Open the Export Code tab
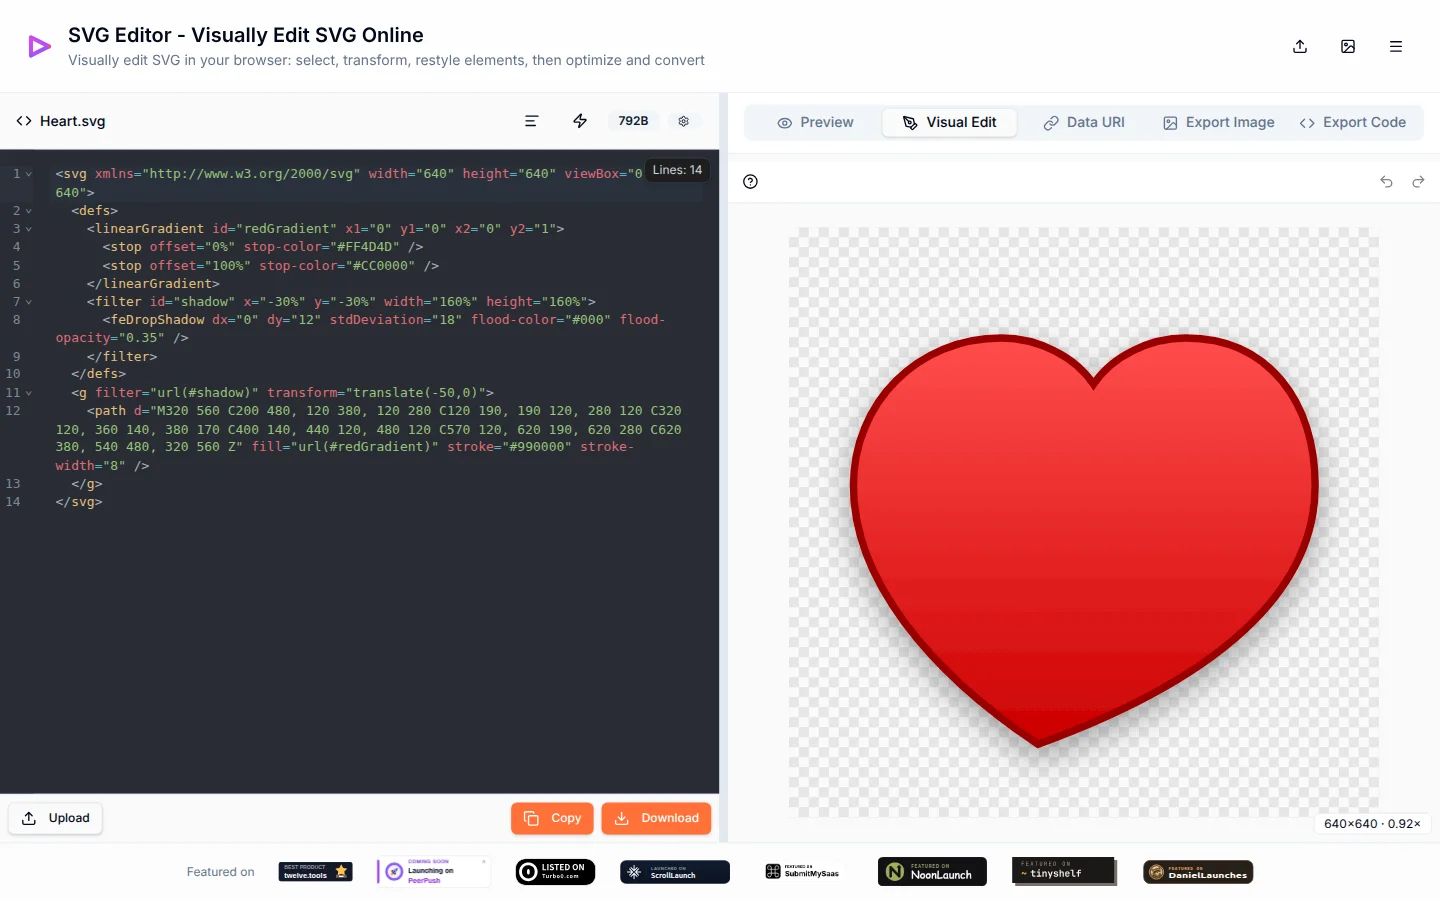Image resolution: width=1440 pixels, height=900 pixels. click(x=1353, y=122)
